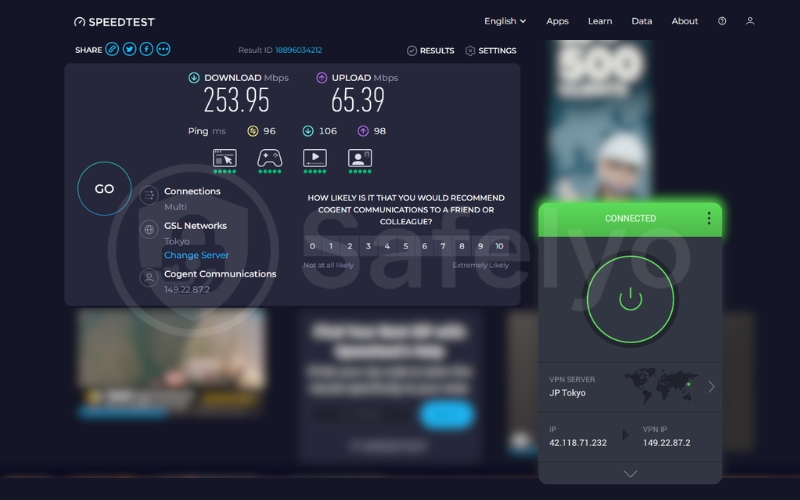Screen dimensions: 800x500
Task: Click the VPN world map
Action: [x=662, y=385]
